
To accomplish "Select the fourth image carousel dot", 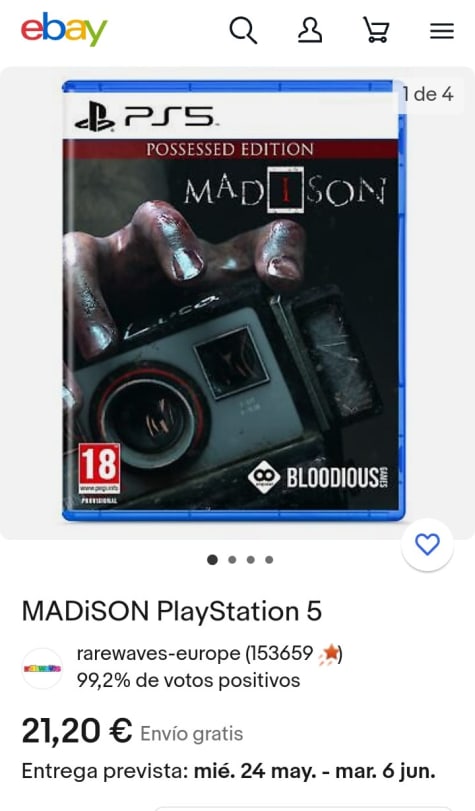I will [269, 560].
